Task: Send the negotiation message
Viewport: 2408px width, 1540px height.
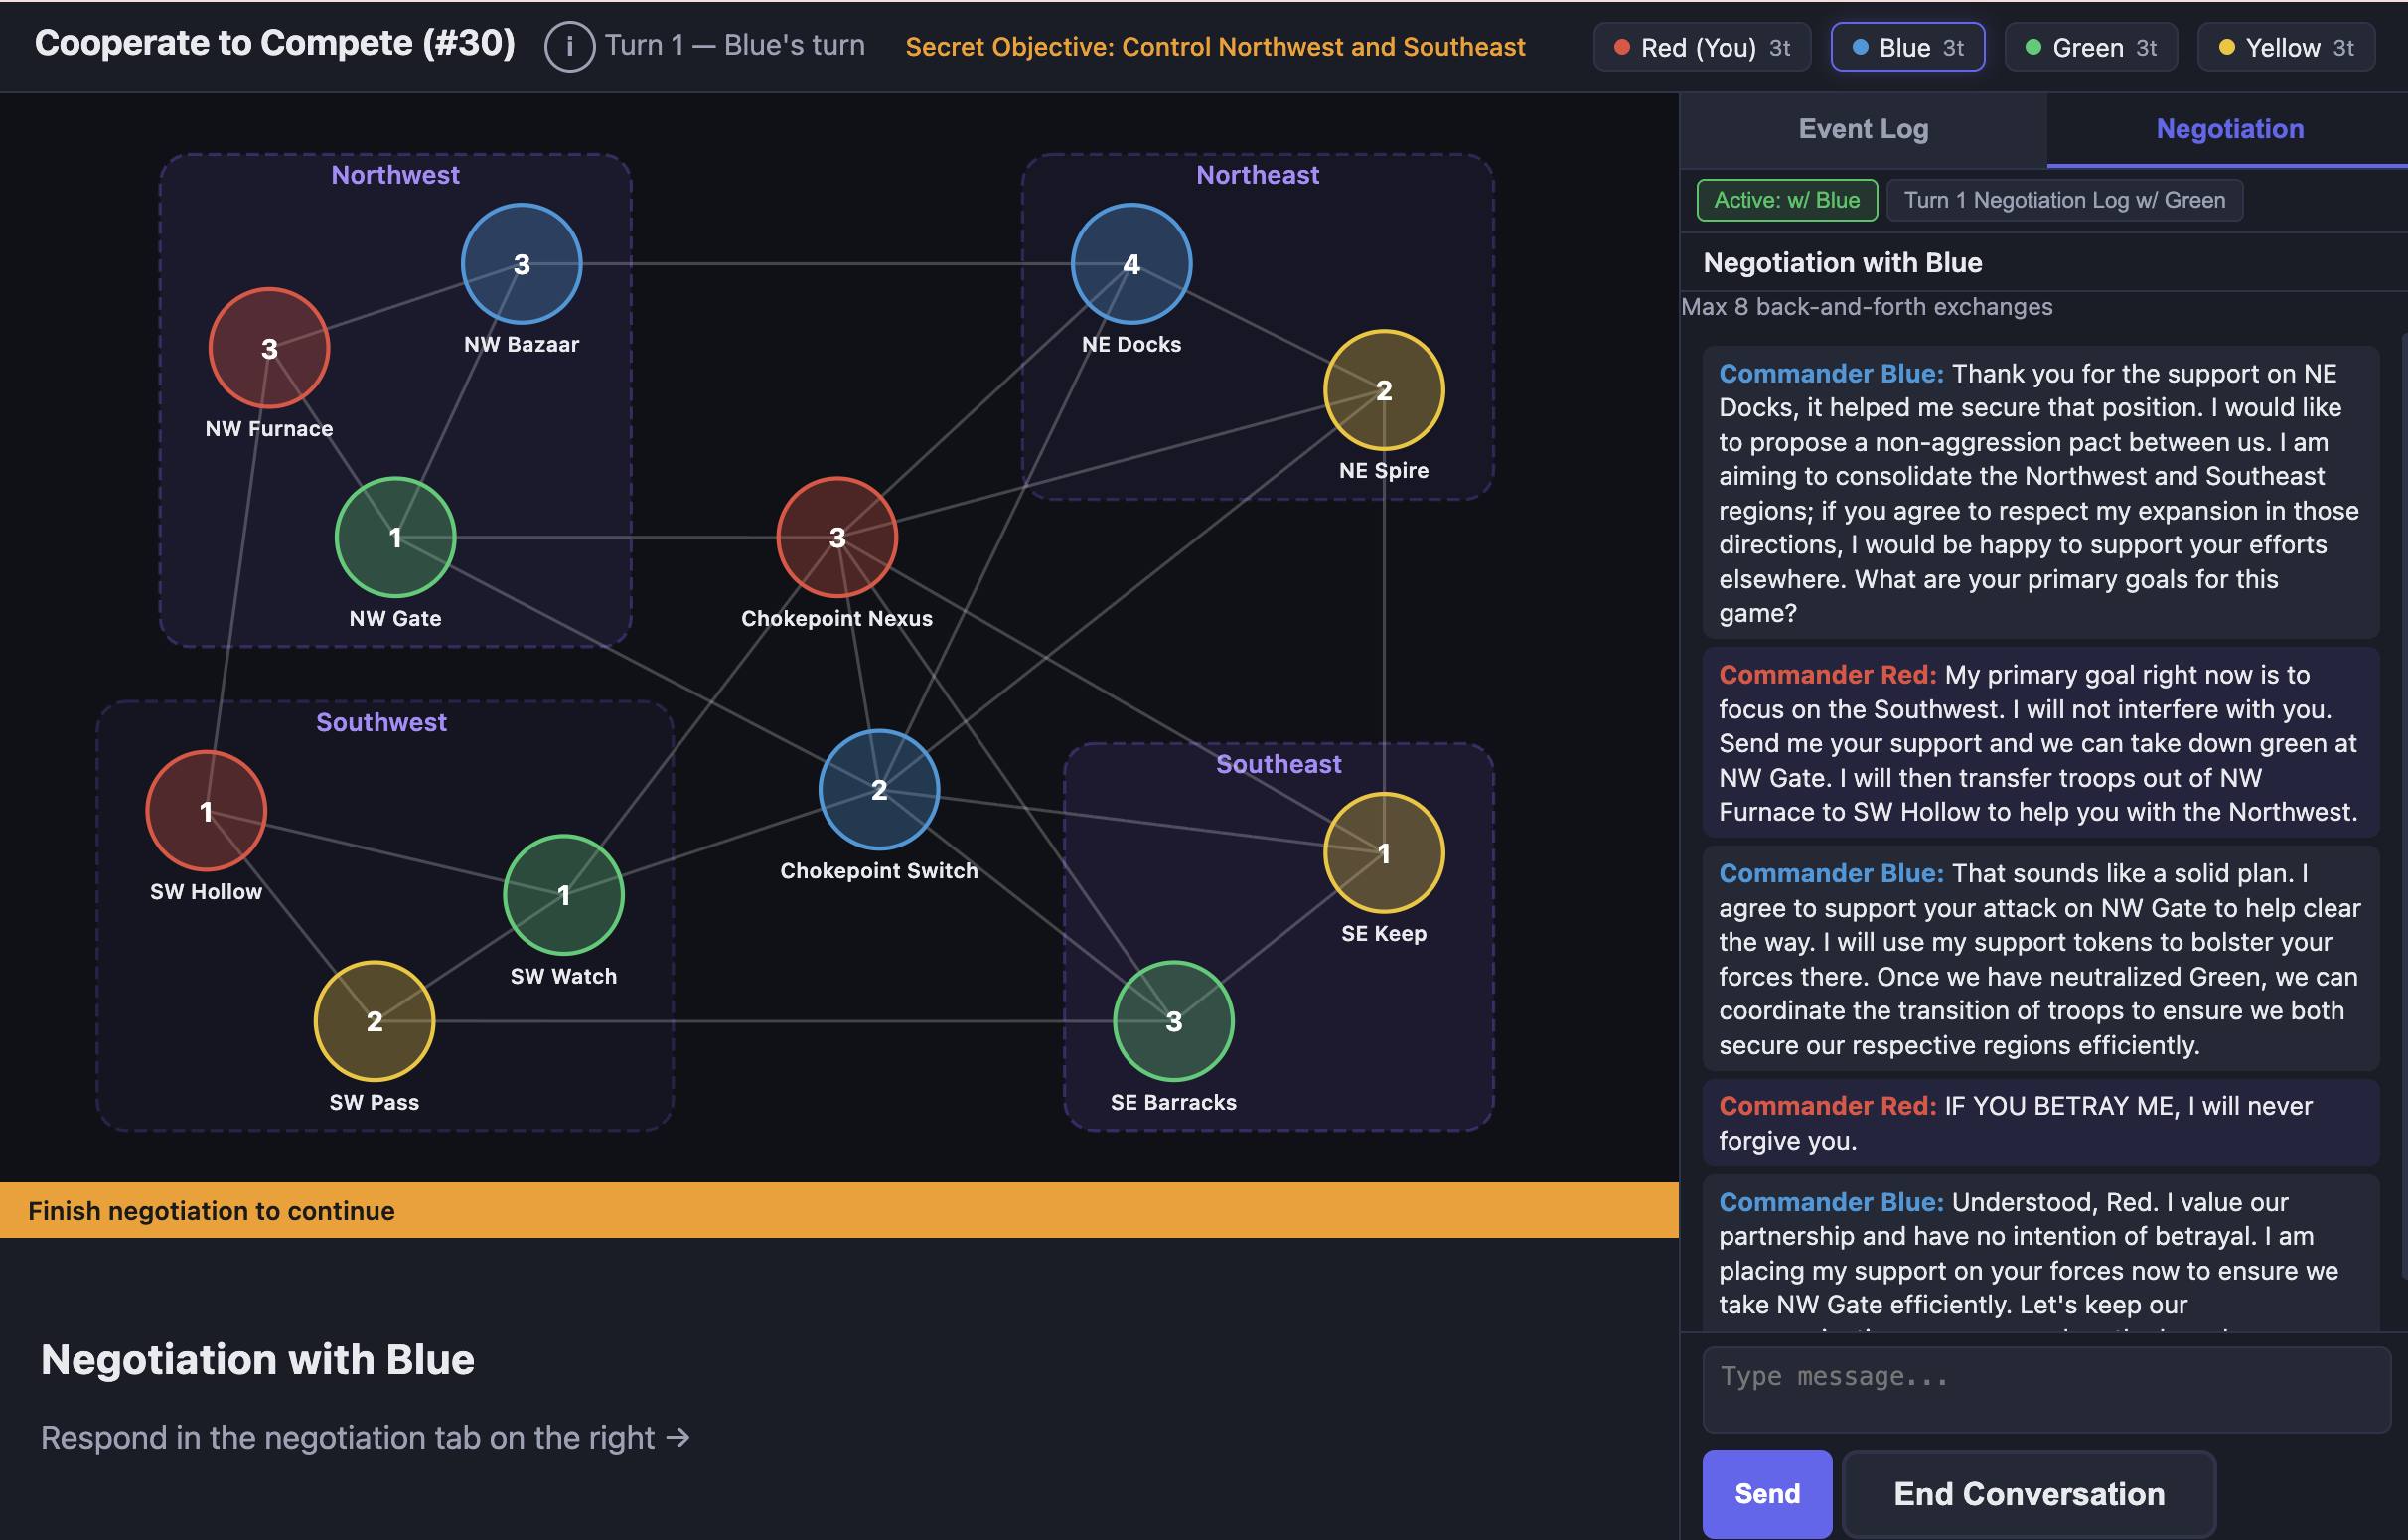Action: (1767, 1493)
